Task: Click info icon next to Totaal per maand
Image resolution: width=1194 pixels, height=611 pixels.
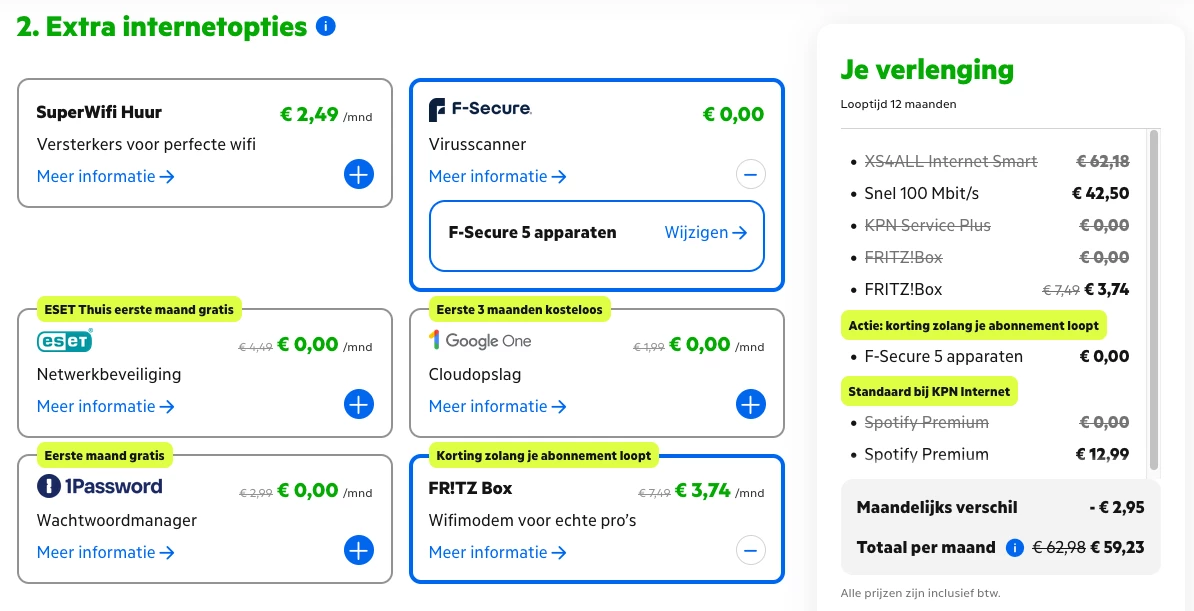Action: tap(1015, 547)
